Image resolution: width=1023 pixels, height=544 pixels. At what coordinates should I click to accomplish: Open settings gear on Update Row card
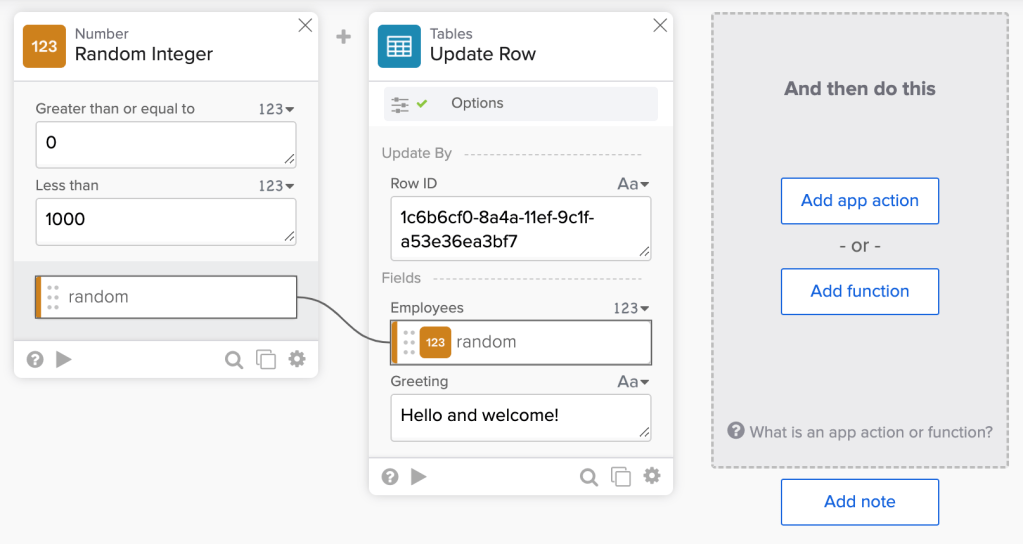[652, 476]
